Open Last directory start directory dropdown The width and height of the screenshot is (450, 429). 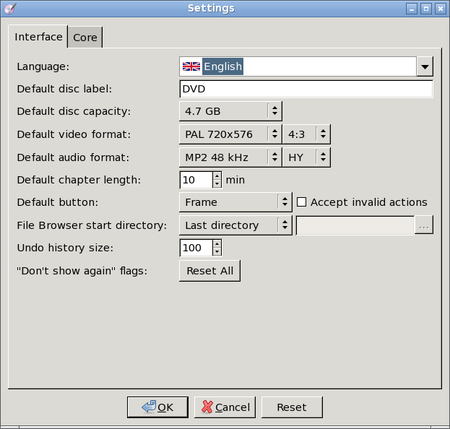(236, 225)
